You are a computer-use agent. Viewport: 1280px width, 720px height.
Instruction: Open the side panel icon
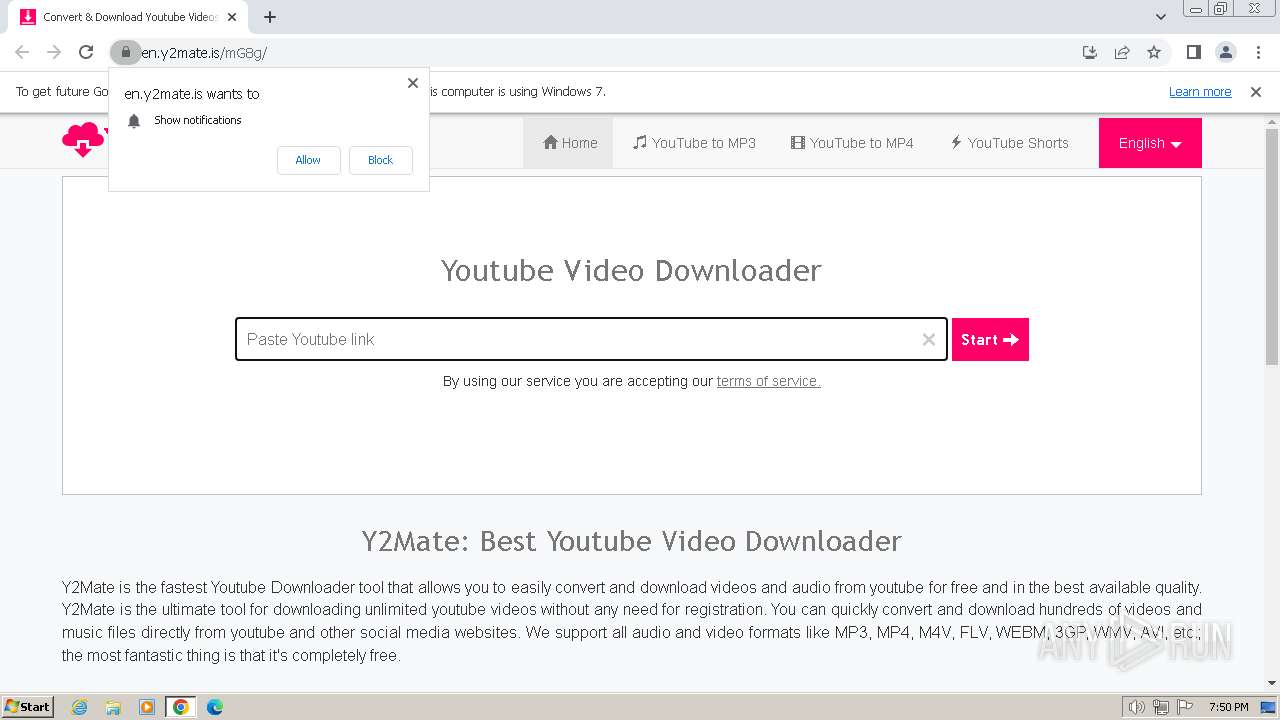point(1194,52)
